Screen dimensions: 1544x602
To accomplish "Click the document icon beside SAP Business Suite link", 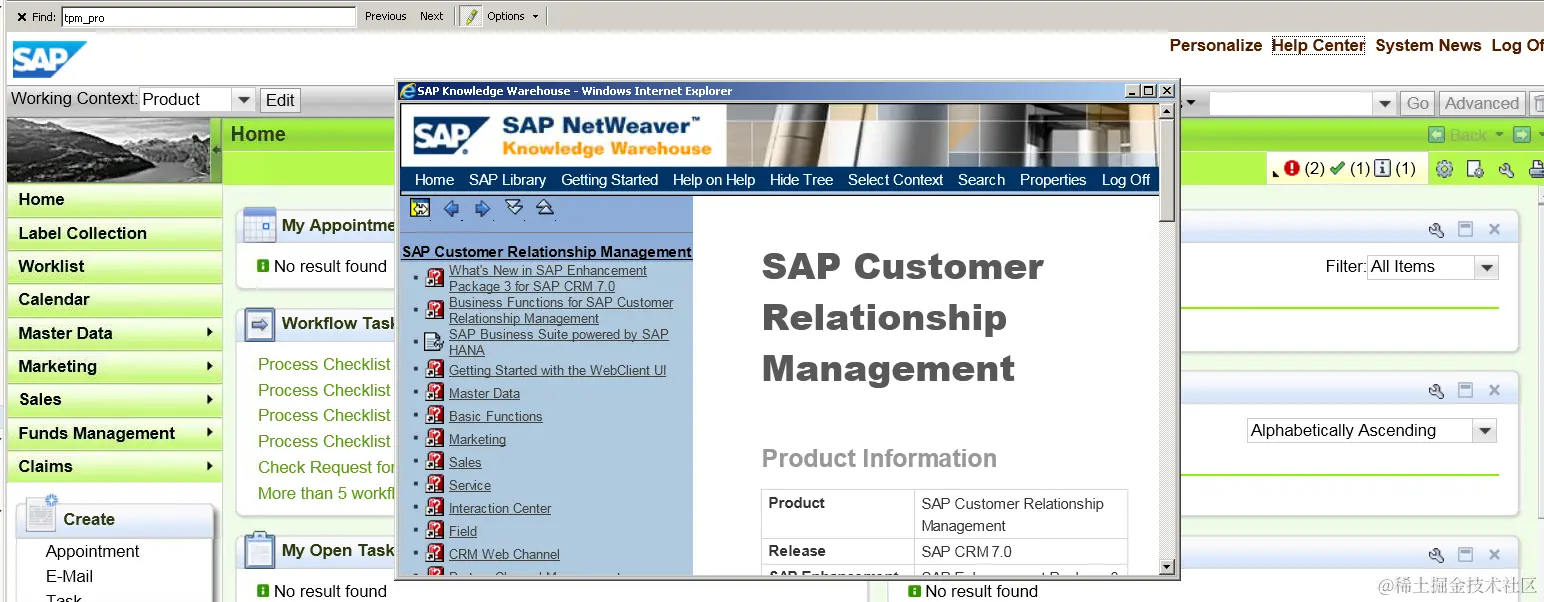I will click(434, 342).
